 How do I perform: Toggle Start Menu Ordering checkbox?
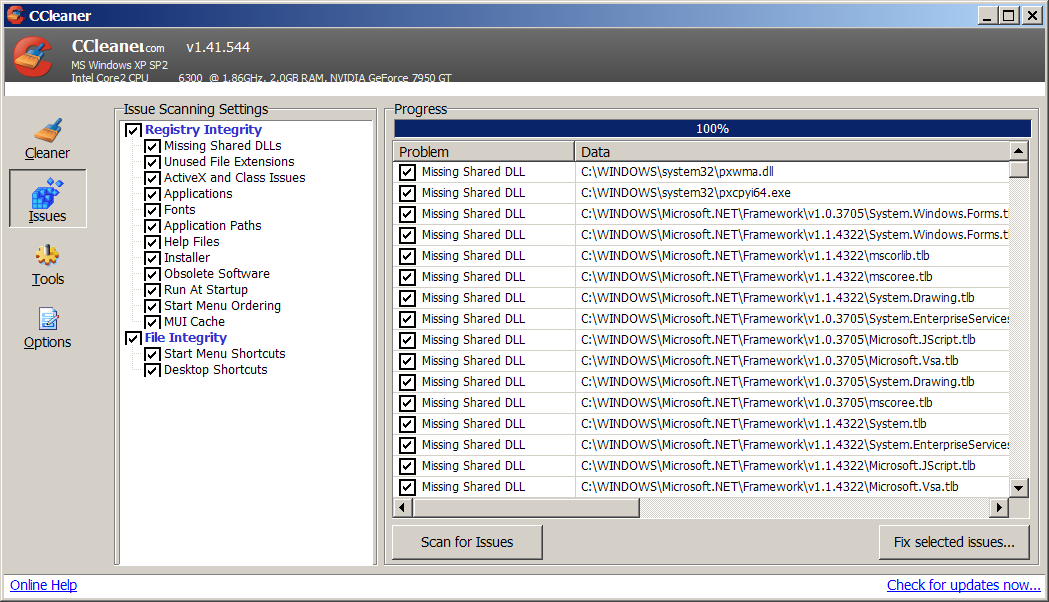click(153, 307)
